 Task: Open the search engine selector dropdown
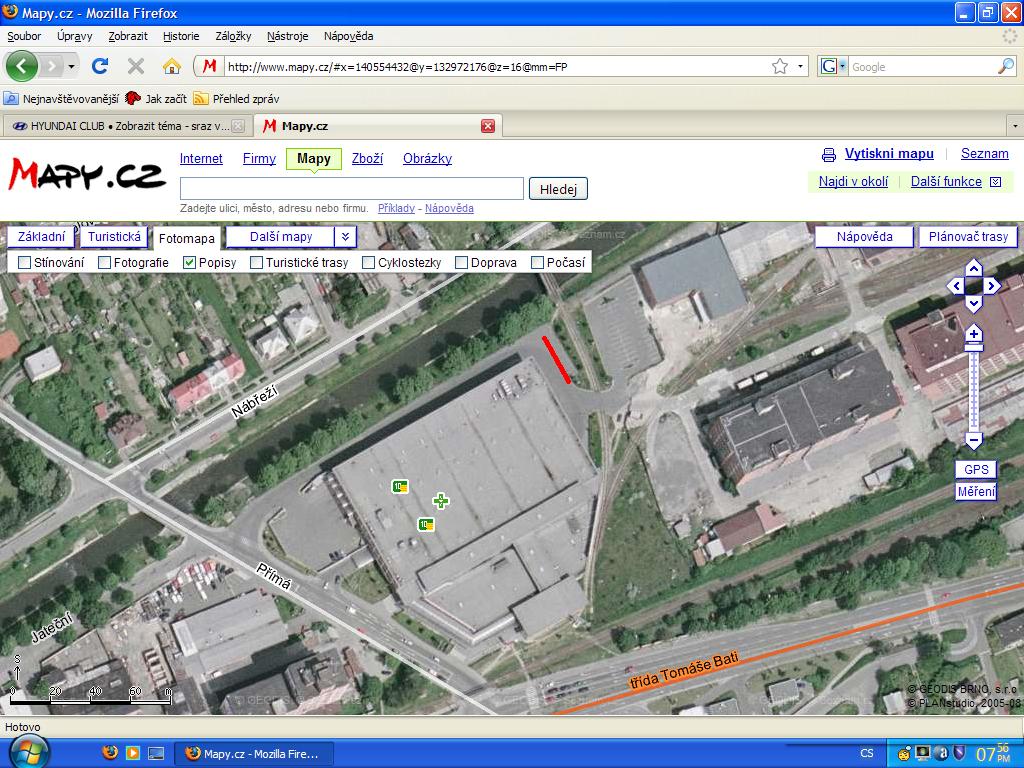[x=832, y=66]
